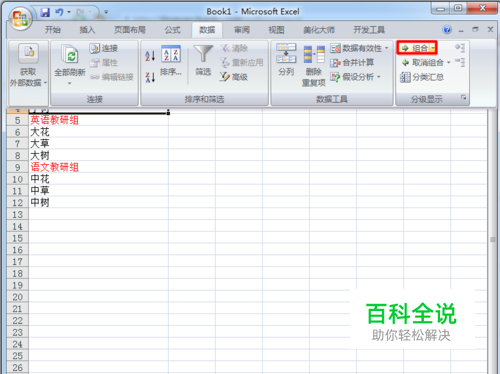The width and height of the screenshot is (500, 374).
Task: Open 高级 advanced filter
Action: coord(234,77)
